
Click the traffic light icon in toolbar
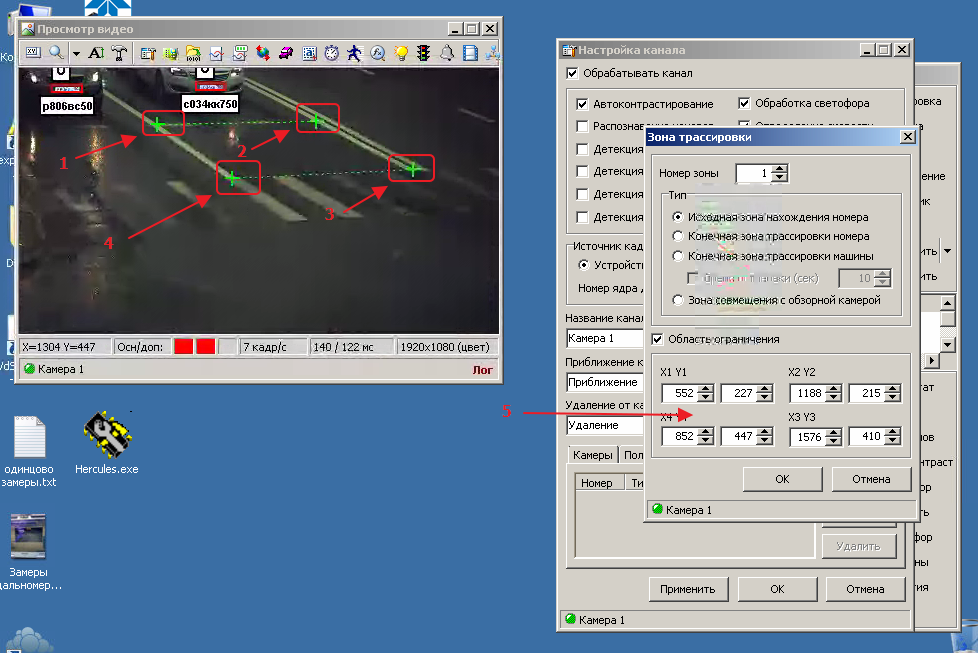coord(424,53)
